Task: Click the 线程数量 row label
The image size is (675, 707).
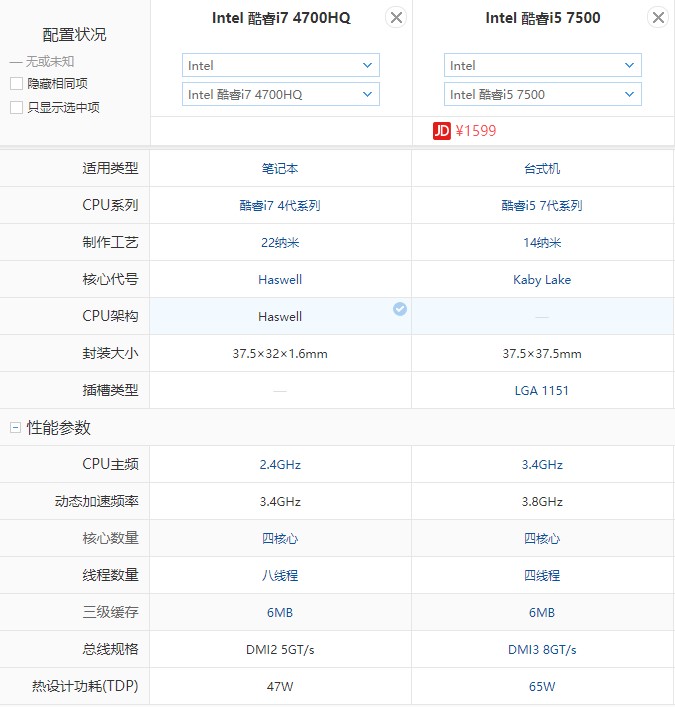Action: [110, 575]
